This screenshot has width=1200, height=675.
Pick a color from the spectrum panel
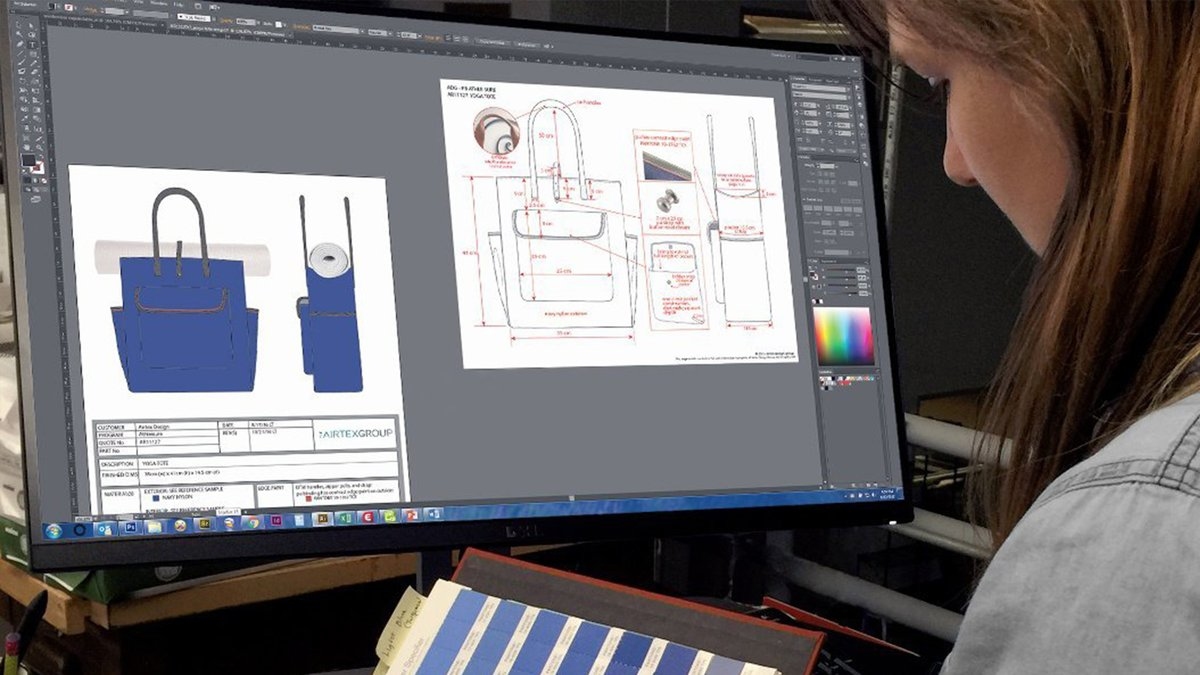(x=843, y=335)
